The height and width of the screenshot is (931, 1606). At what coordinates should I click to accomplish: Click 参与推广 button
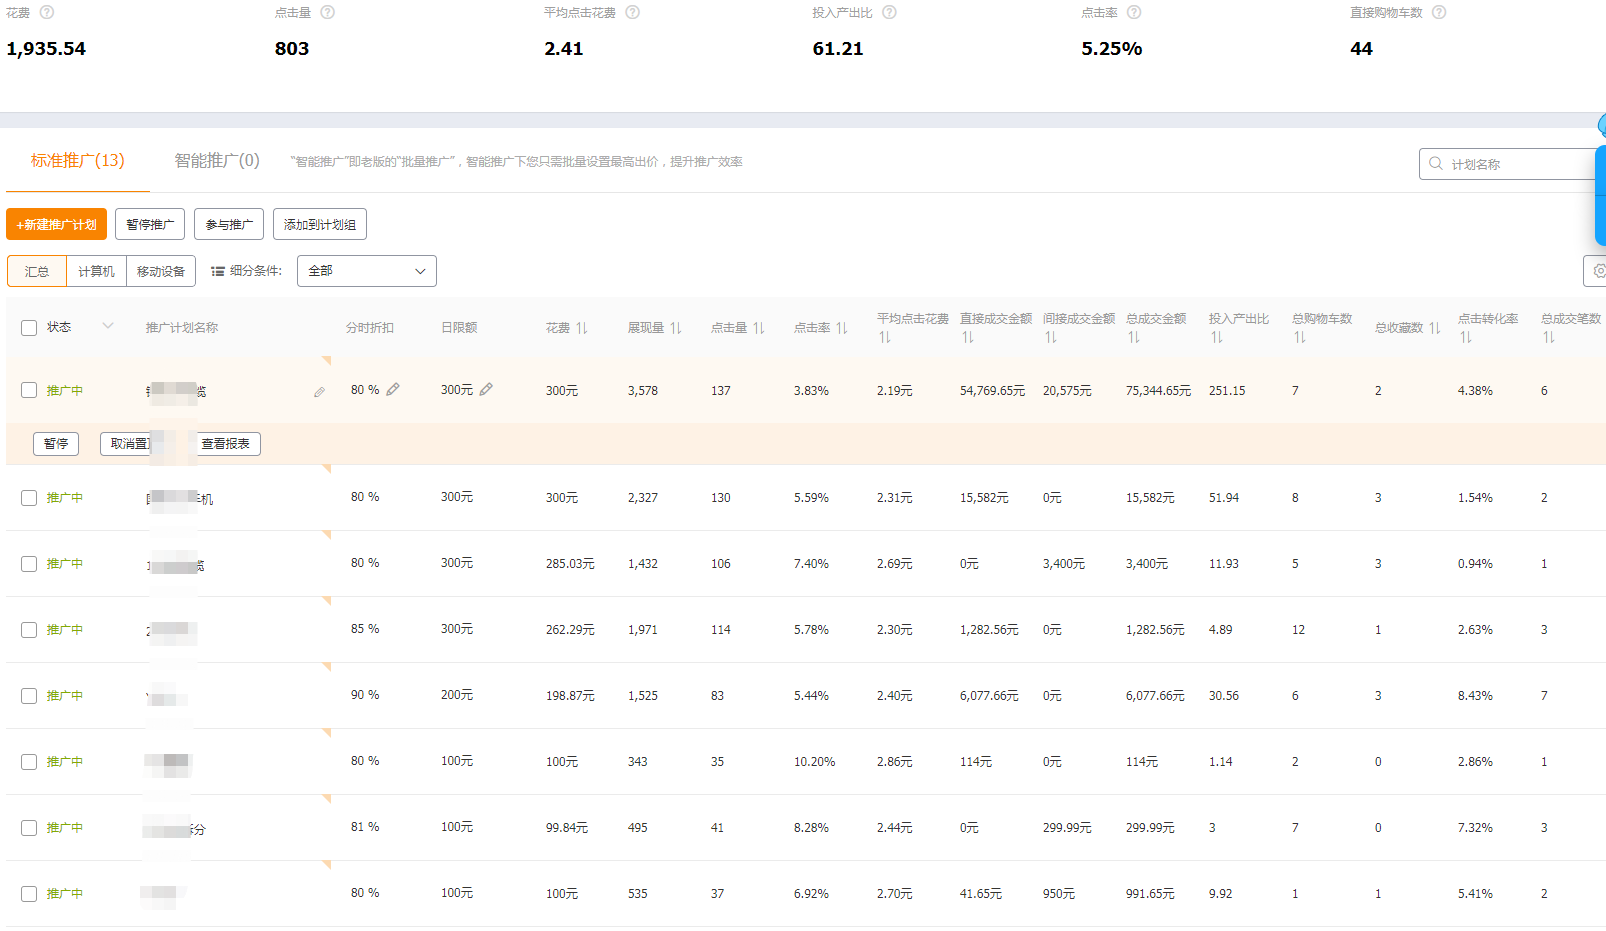[229, 224]
